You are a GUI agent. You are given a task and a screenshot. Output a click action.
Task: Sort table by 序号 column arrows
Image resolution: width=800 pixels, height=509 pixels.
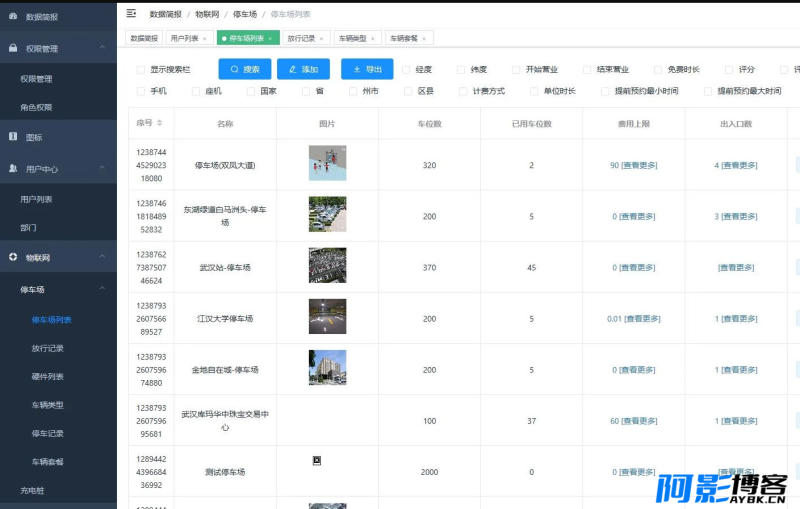[159, 123]
